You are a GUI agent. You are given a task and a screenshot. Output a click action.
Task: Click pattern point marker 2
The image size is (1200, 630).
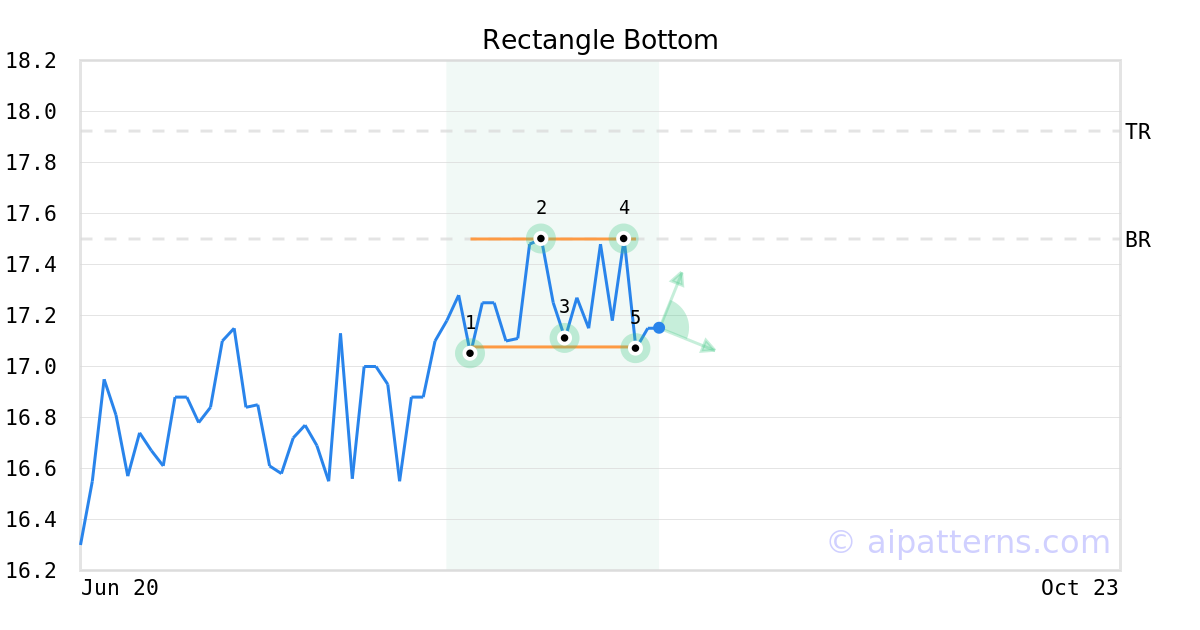coord(541,238)
